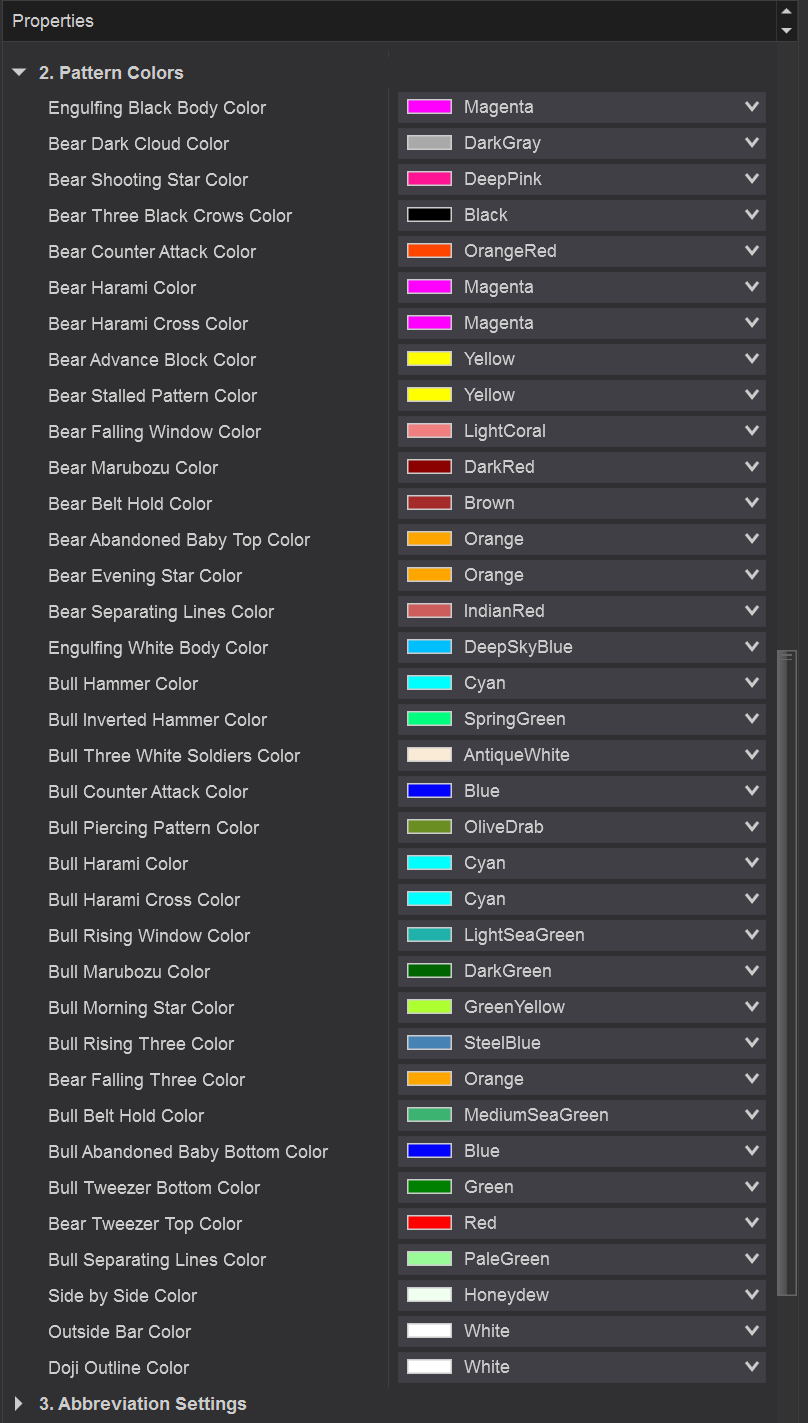
Task: Click the SpringGreen swatch for Bull Inverted Hammer
Action: [429, 719]
